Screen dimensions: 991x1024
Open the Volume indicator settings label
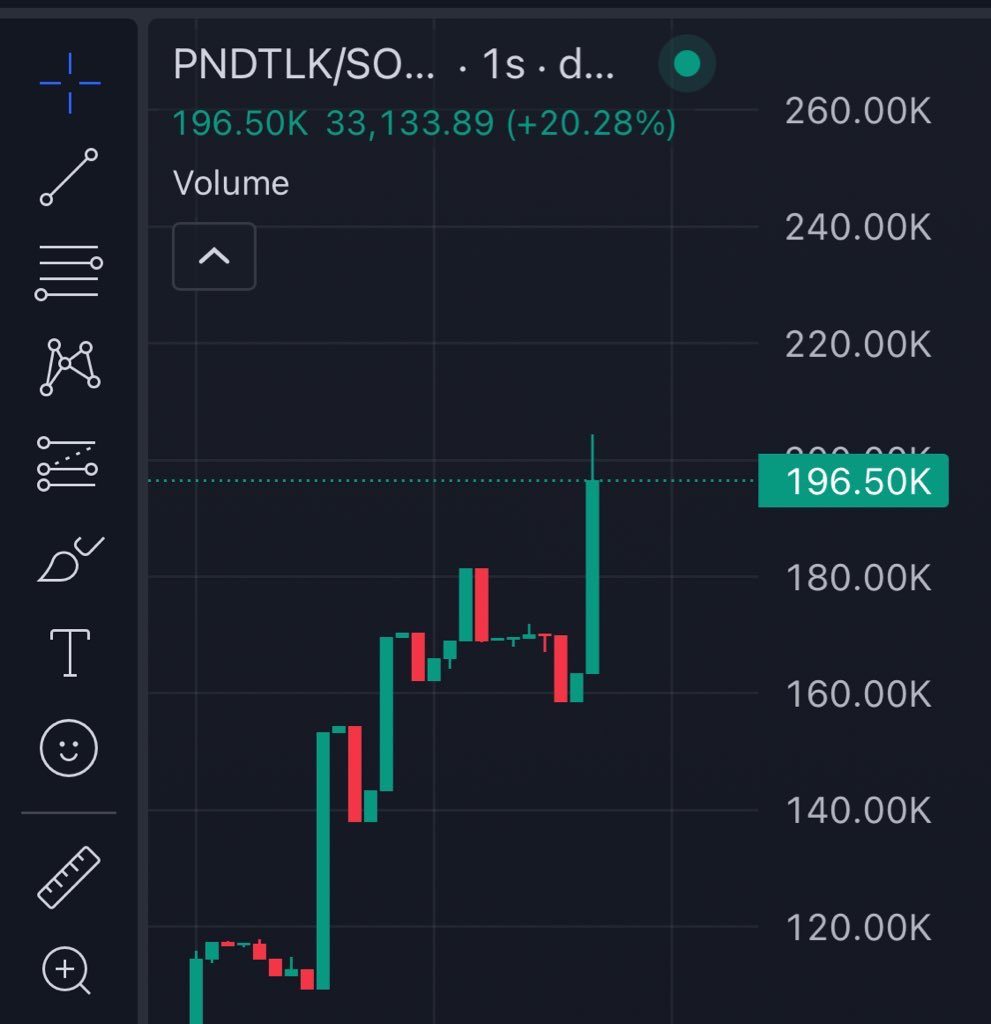click(x=231, y=183)
